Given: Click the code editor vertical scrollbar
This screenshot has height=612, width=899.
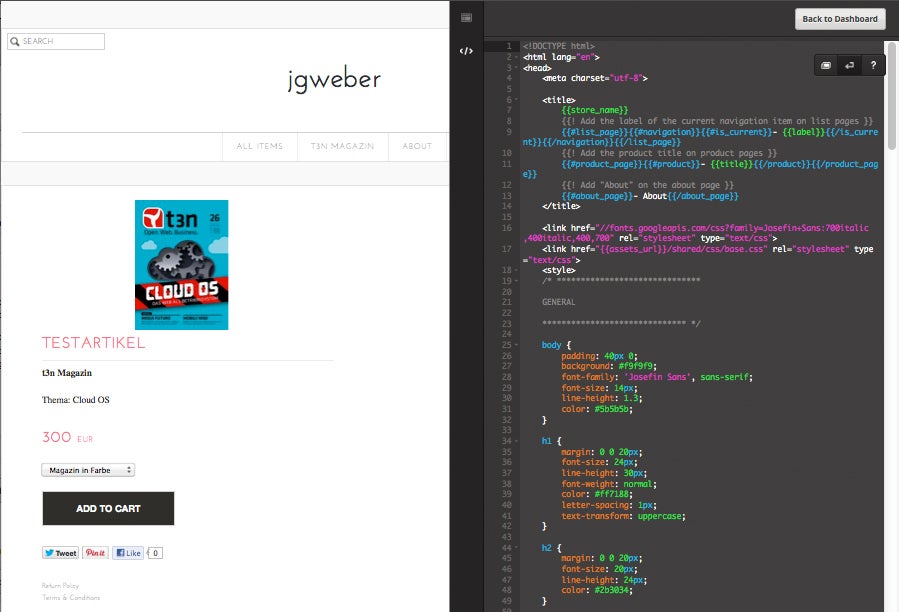Looking at the screenshot, I should (x=892, y=96).
